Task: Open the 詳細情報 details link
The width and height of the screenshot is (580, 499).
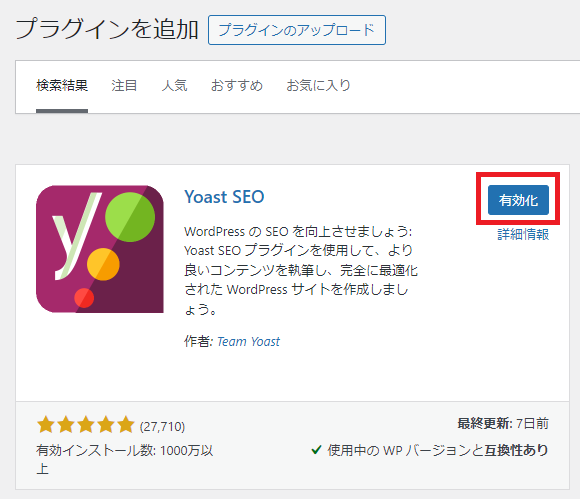Action: (x=523, y=235)
